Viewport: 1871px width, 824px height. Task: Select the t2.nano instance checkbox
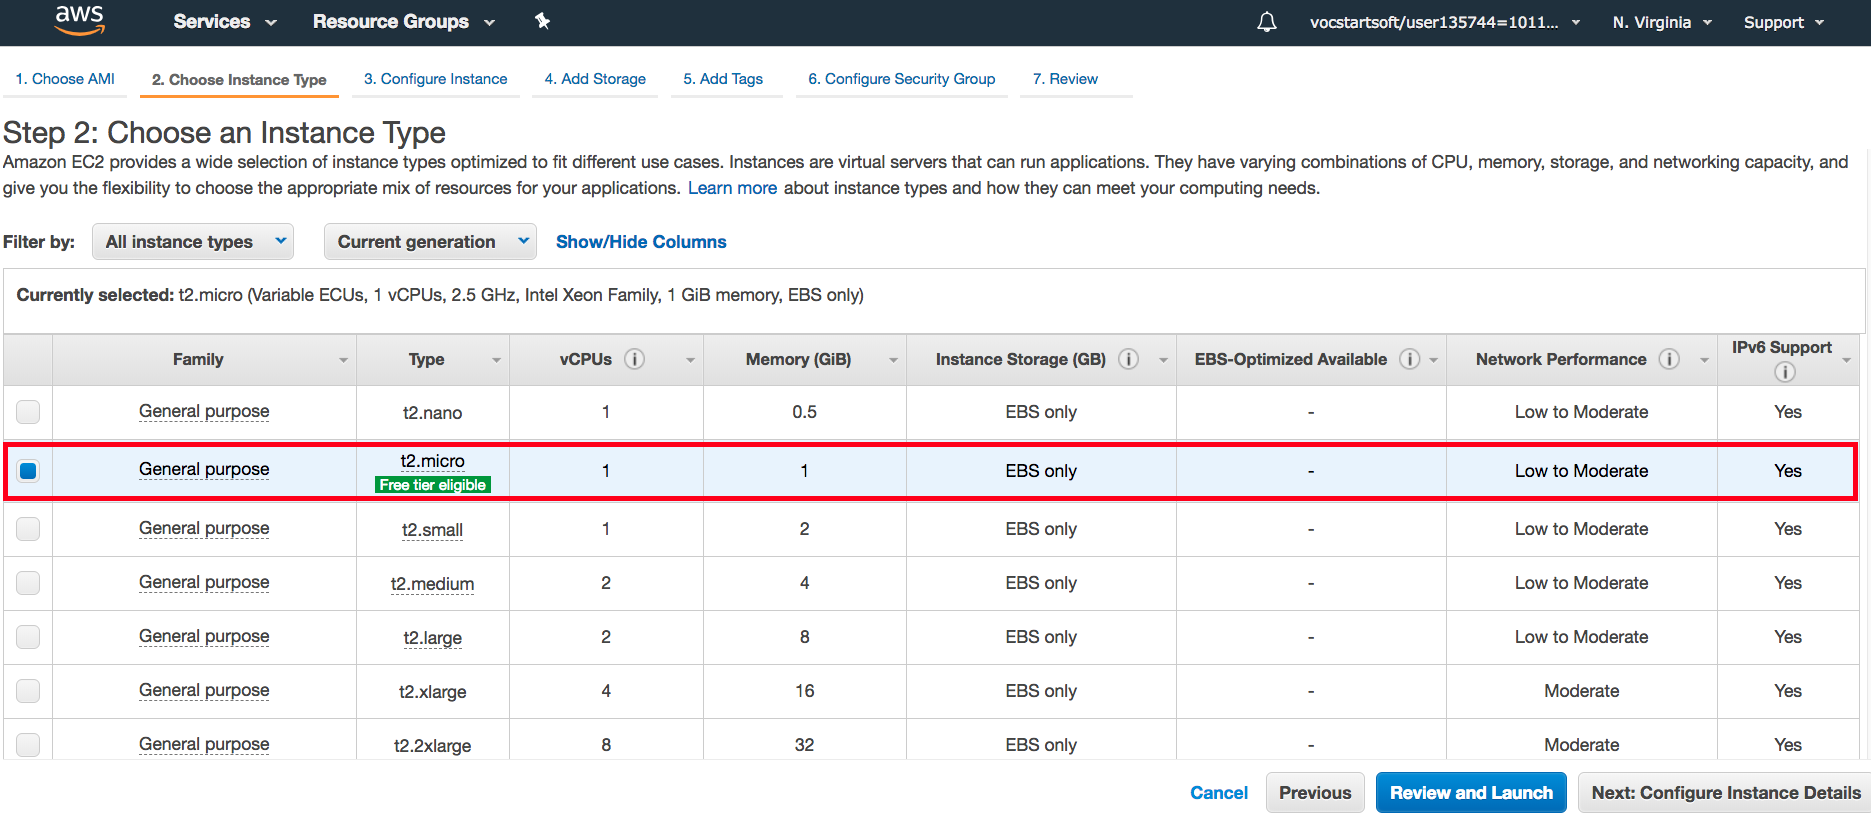(x=28, y=412)
